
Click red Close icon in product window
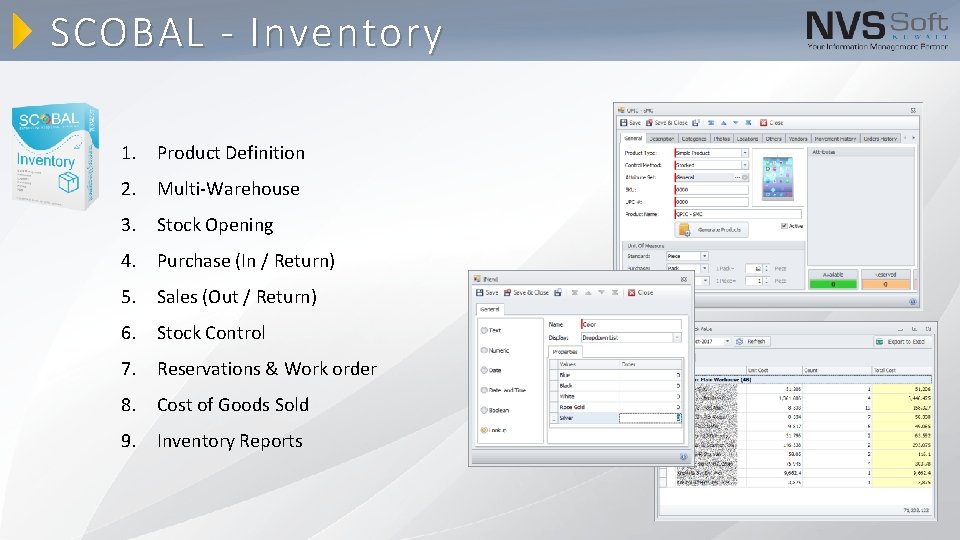[x=763, y=123]
